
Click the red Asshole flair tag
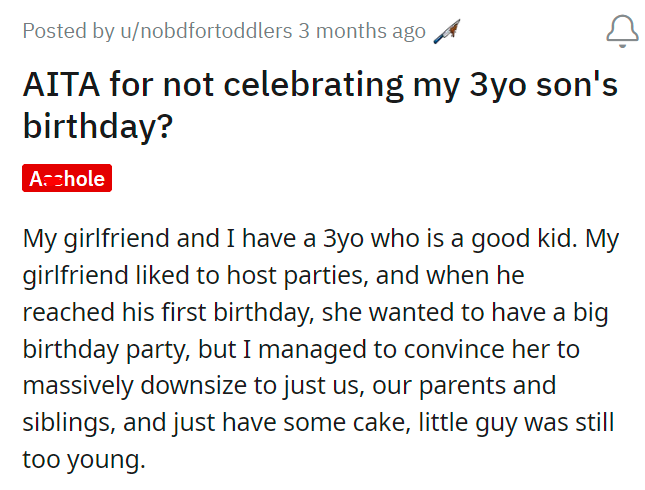[67, 178]
